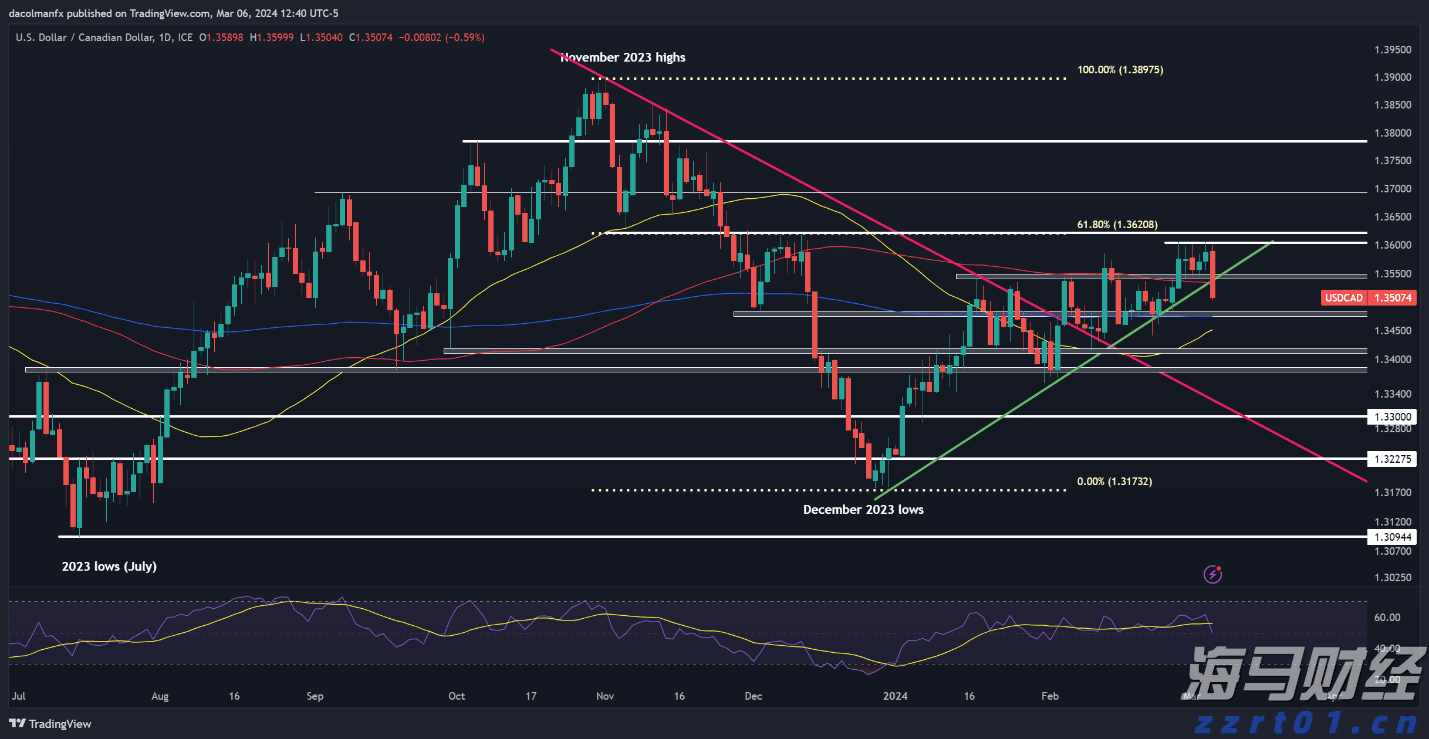The width and height of the screenshot is (1429, 739).
Task: Click the 1.33000 horizontal line price label
Action: (x=1392, y=416)
